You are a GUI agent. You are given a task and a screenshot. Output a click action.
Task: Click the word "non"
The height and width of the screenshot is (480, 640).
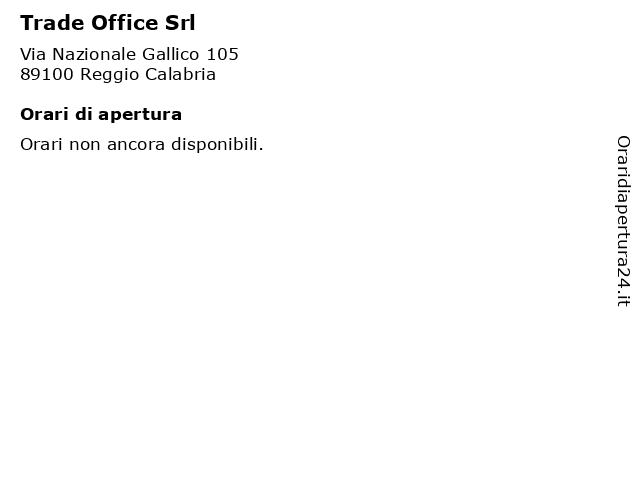click(85, 146)
